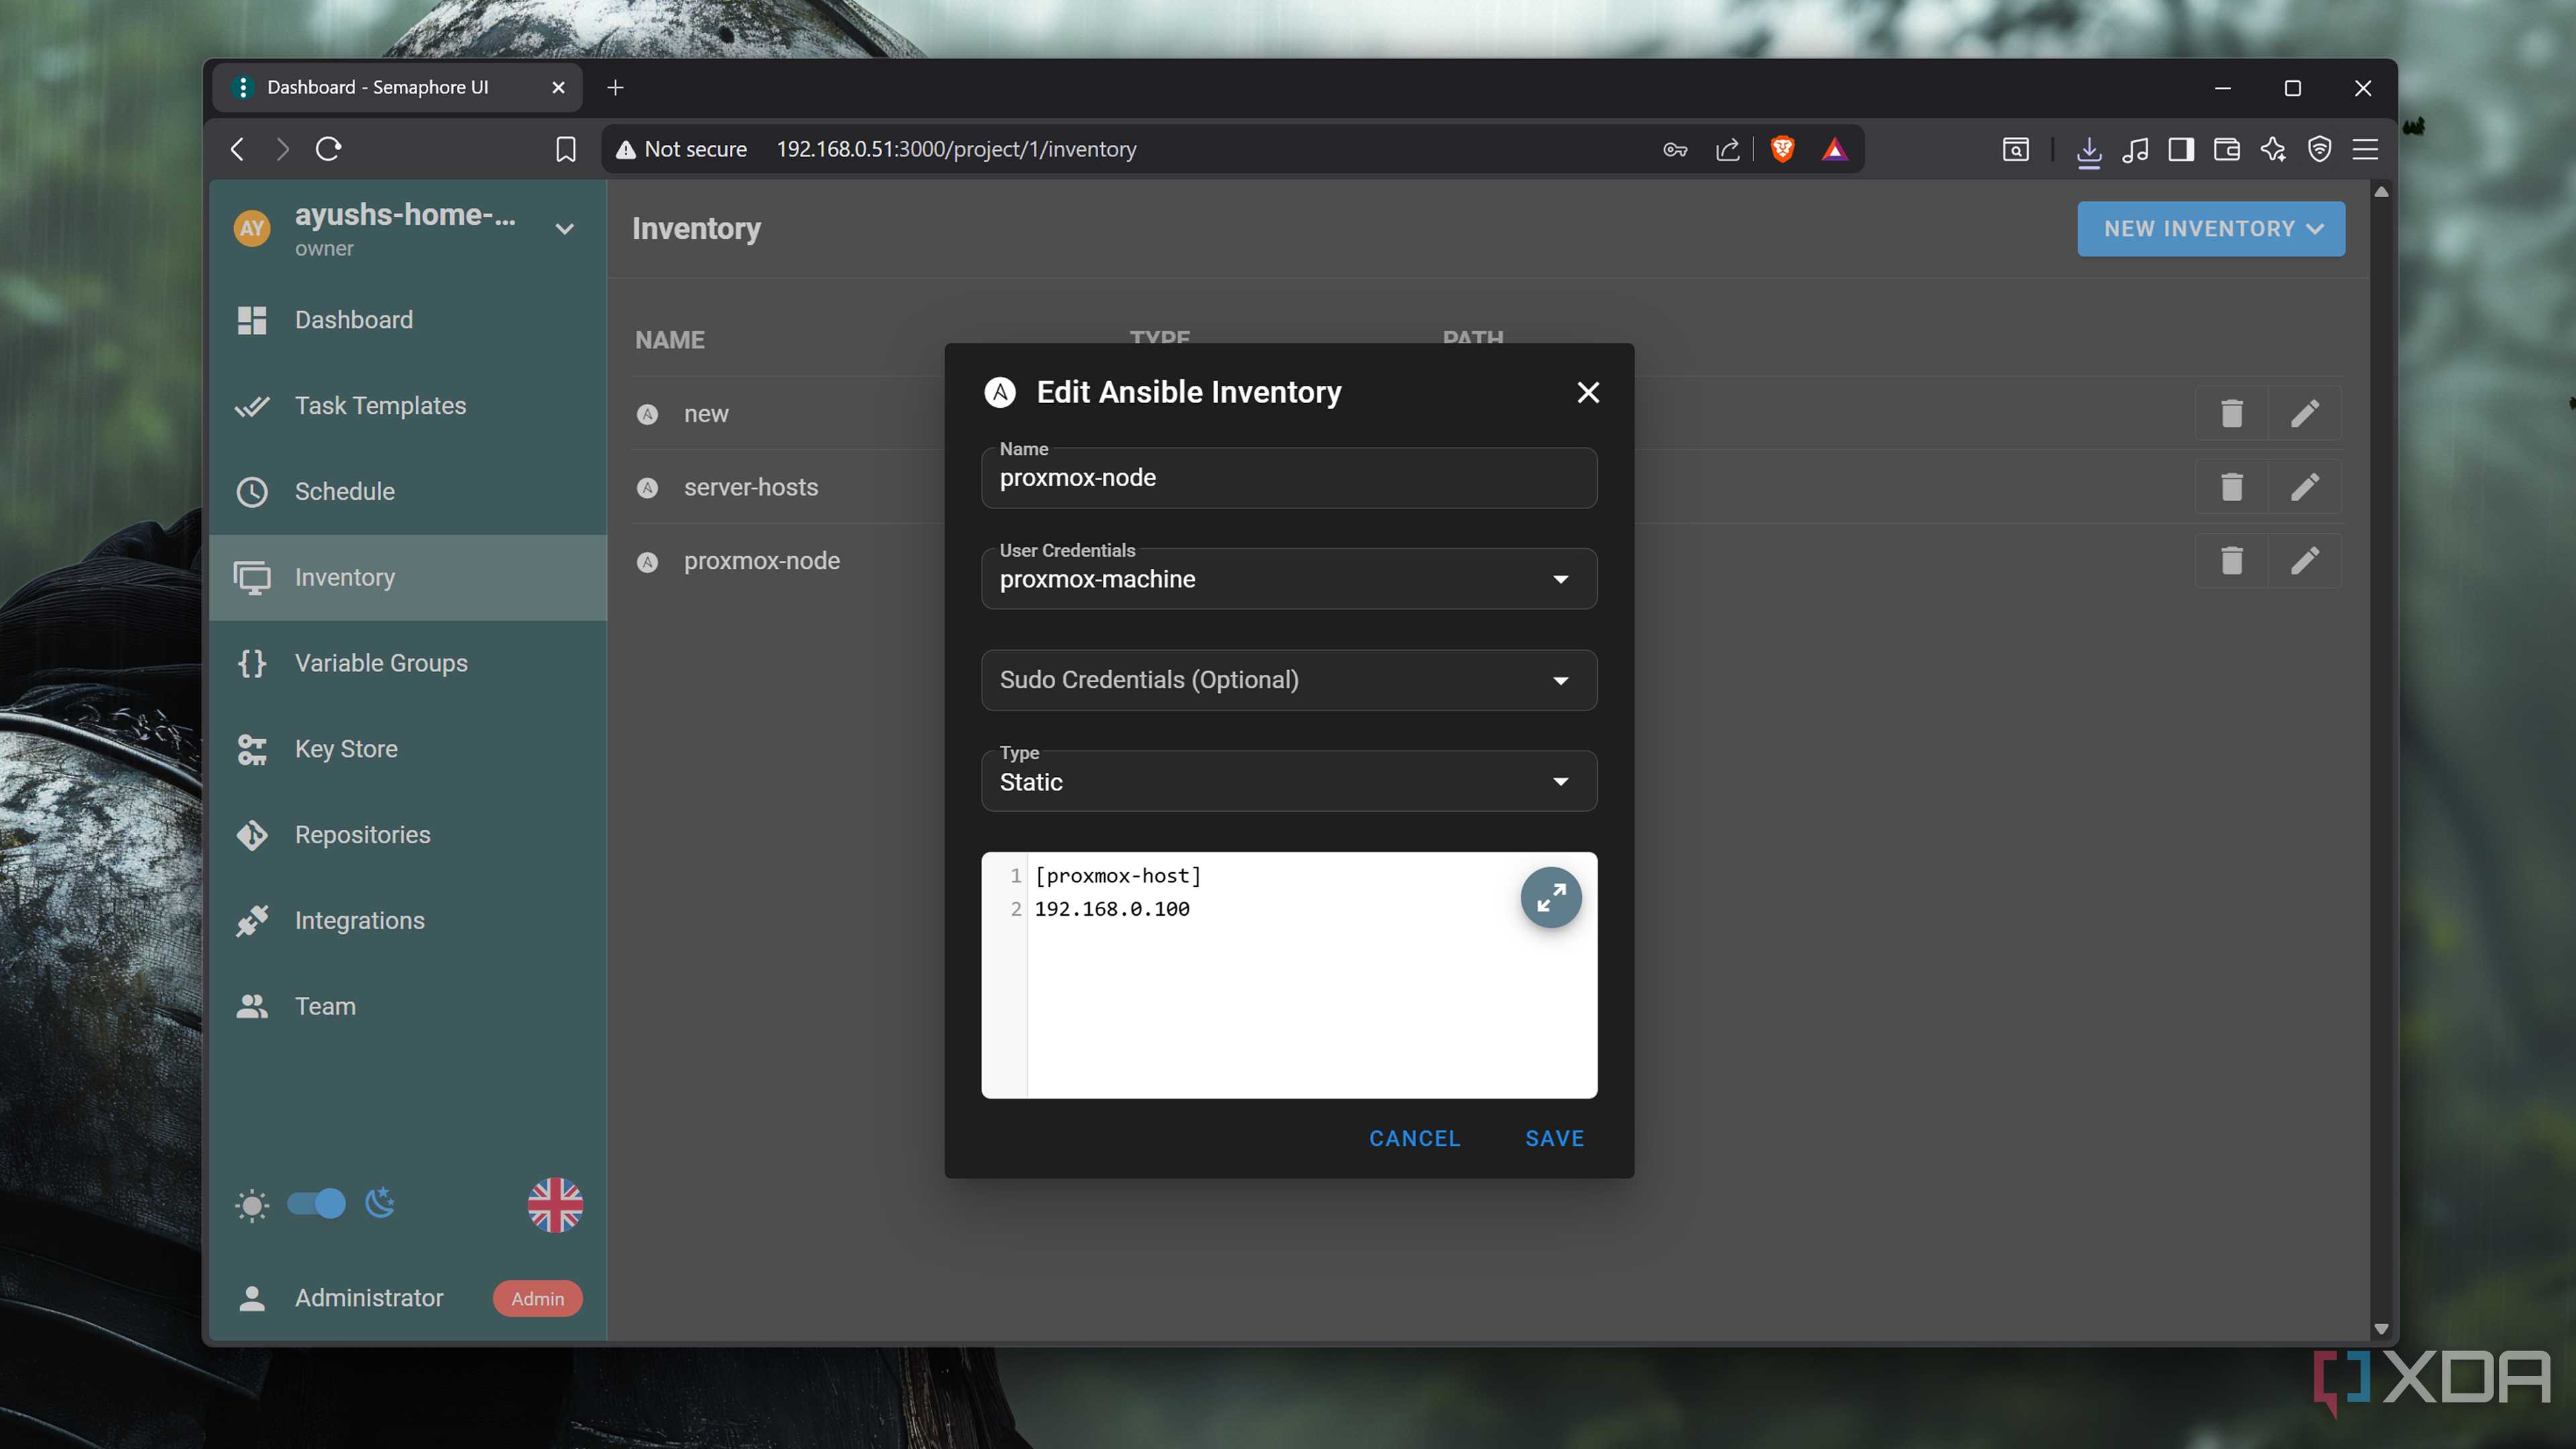Viewport: 2576px width, 1449px height.
Task: Open the Sudo Credentials dropdown
Action: [1288, 680]
